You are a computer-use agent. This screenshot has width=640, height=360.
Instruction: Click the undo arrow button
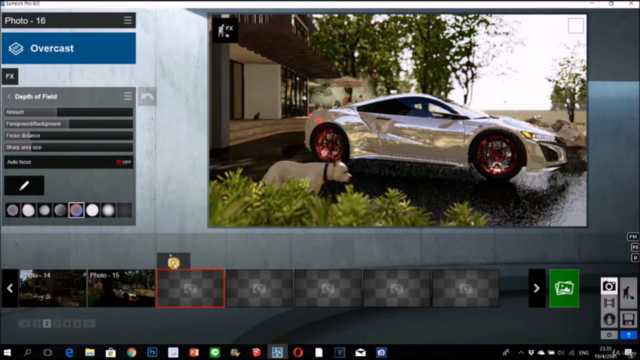[147, 97]
